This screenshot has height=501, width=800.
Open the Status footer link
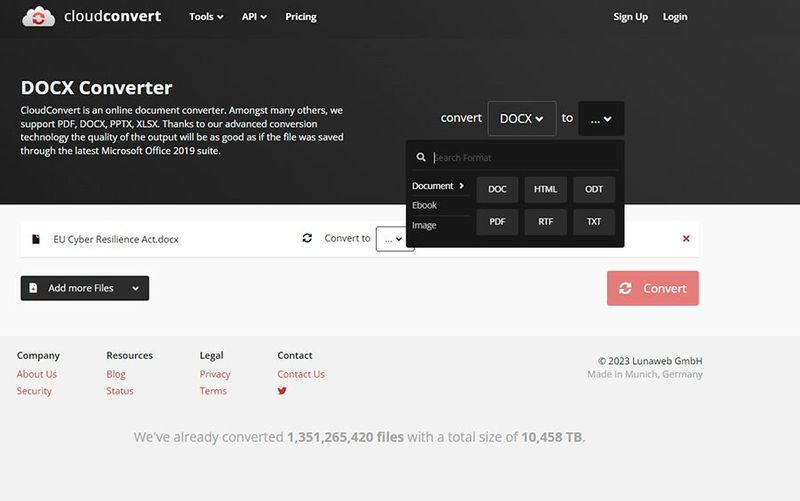pyautogui.click(x=120, y=391)
